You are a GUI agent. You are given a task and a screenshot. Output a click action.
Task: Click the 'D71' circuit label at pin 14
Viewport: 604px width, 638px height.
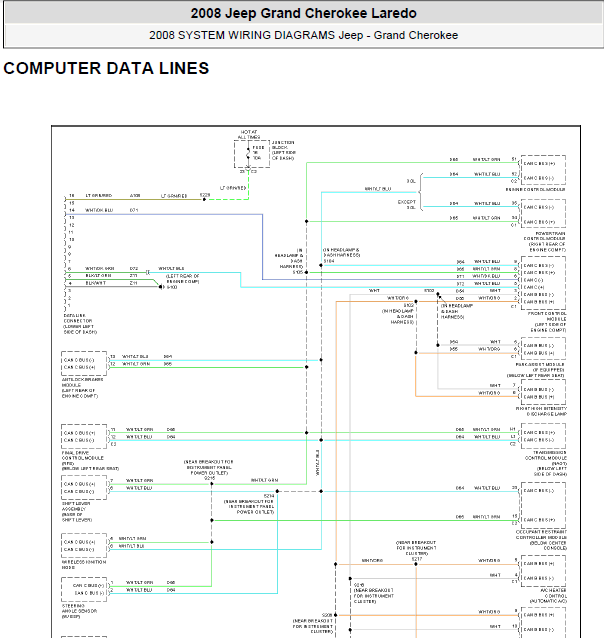[134, 210]
